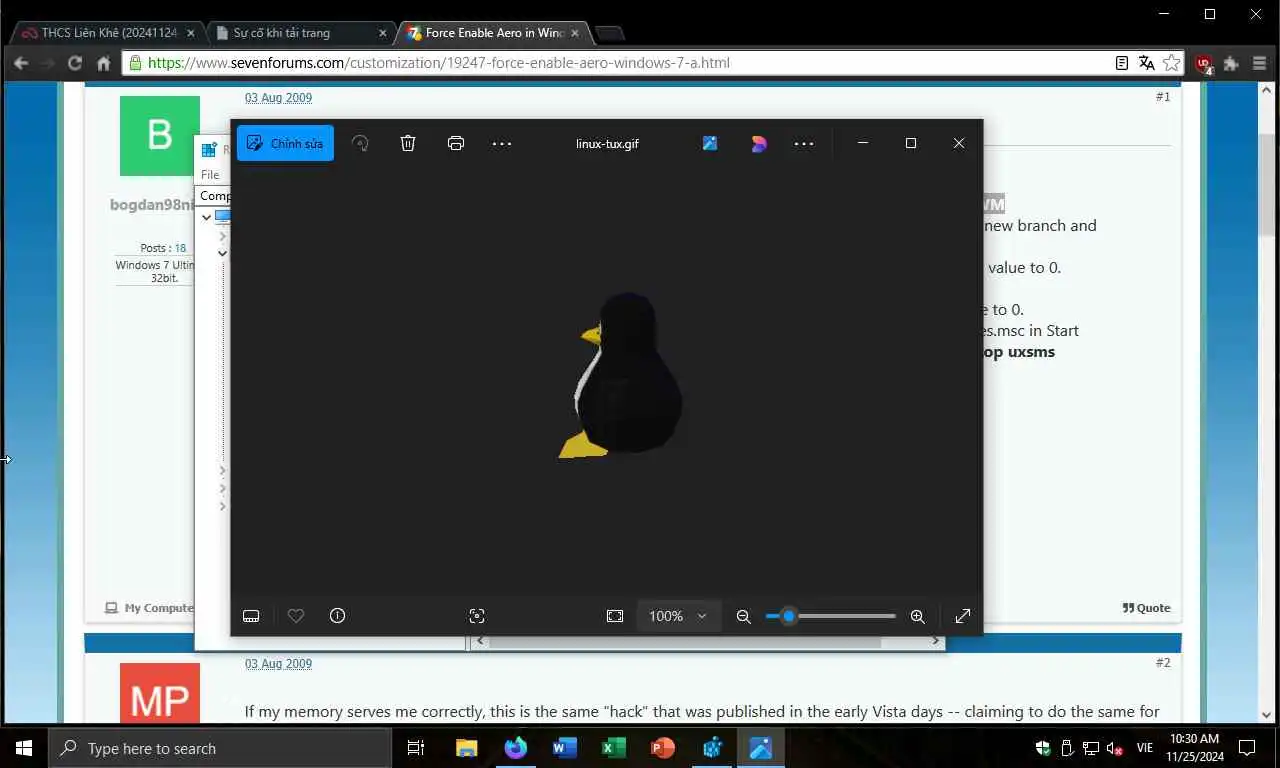Image resolution: width=1280 pixels, height=768 pixels.
Task: Open the uBlock Origin extension icon
Action: pos(1204,64)
